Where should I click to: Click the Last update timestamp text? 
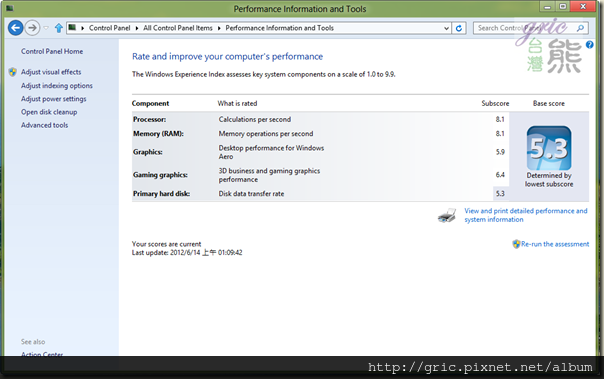point(187,253)
